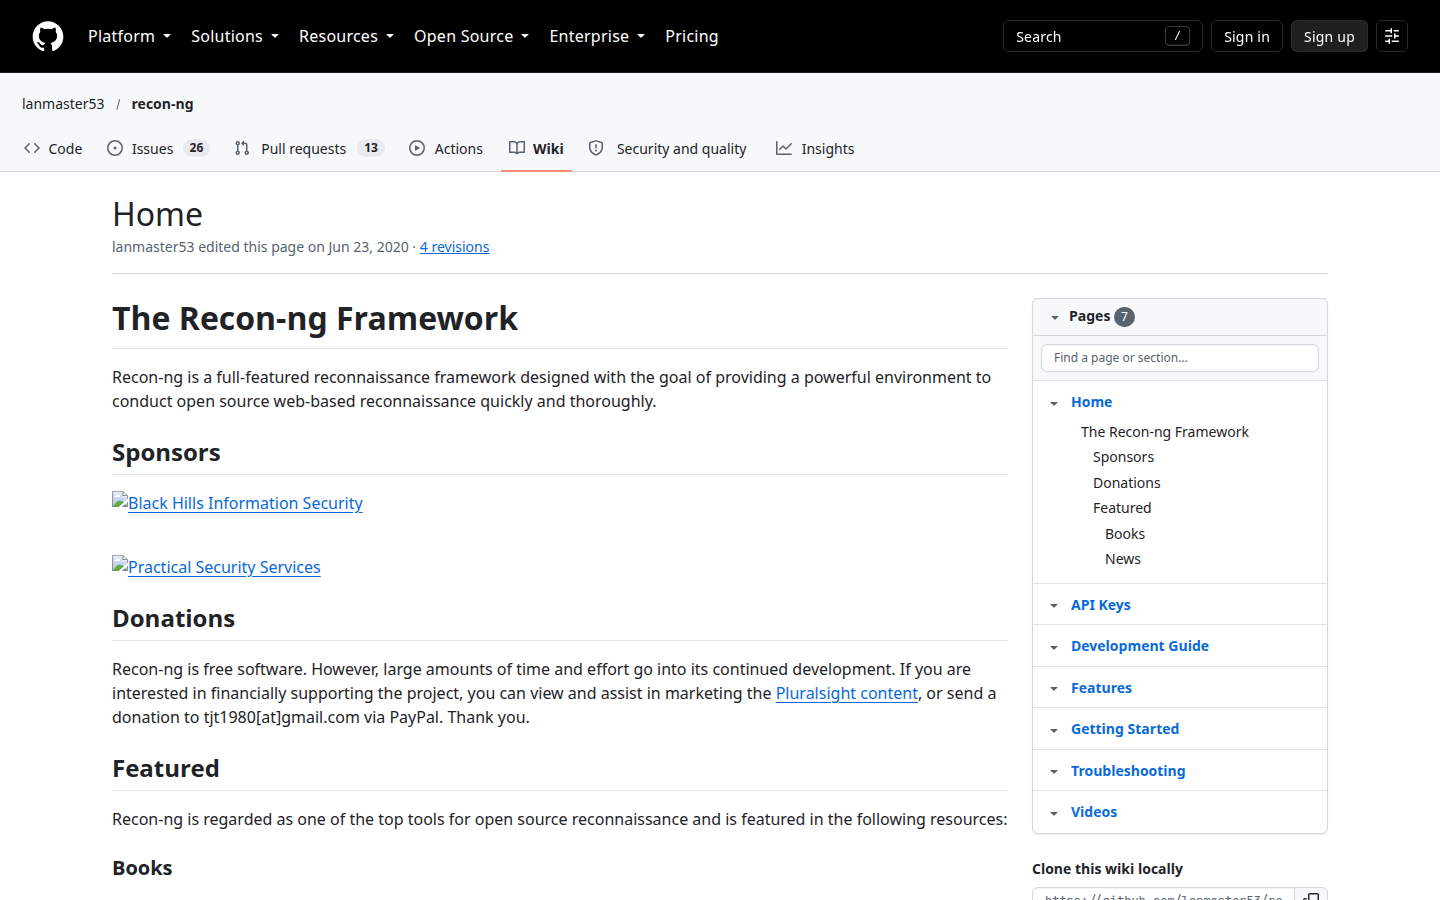1440x900 pixels.
Task: Click the Pull requests branch icon
Action: point(242,148)
